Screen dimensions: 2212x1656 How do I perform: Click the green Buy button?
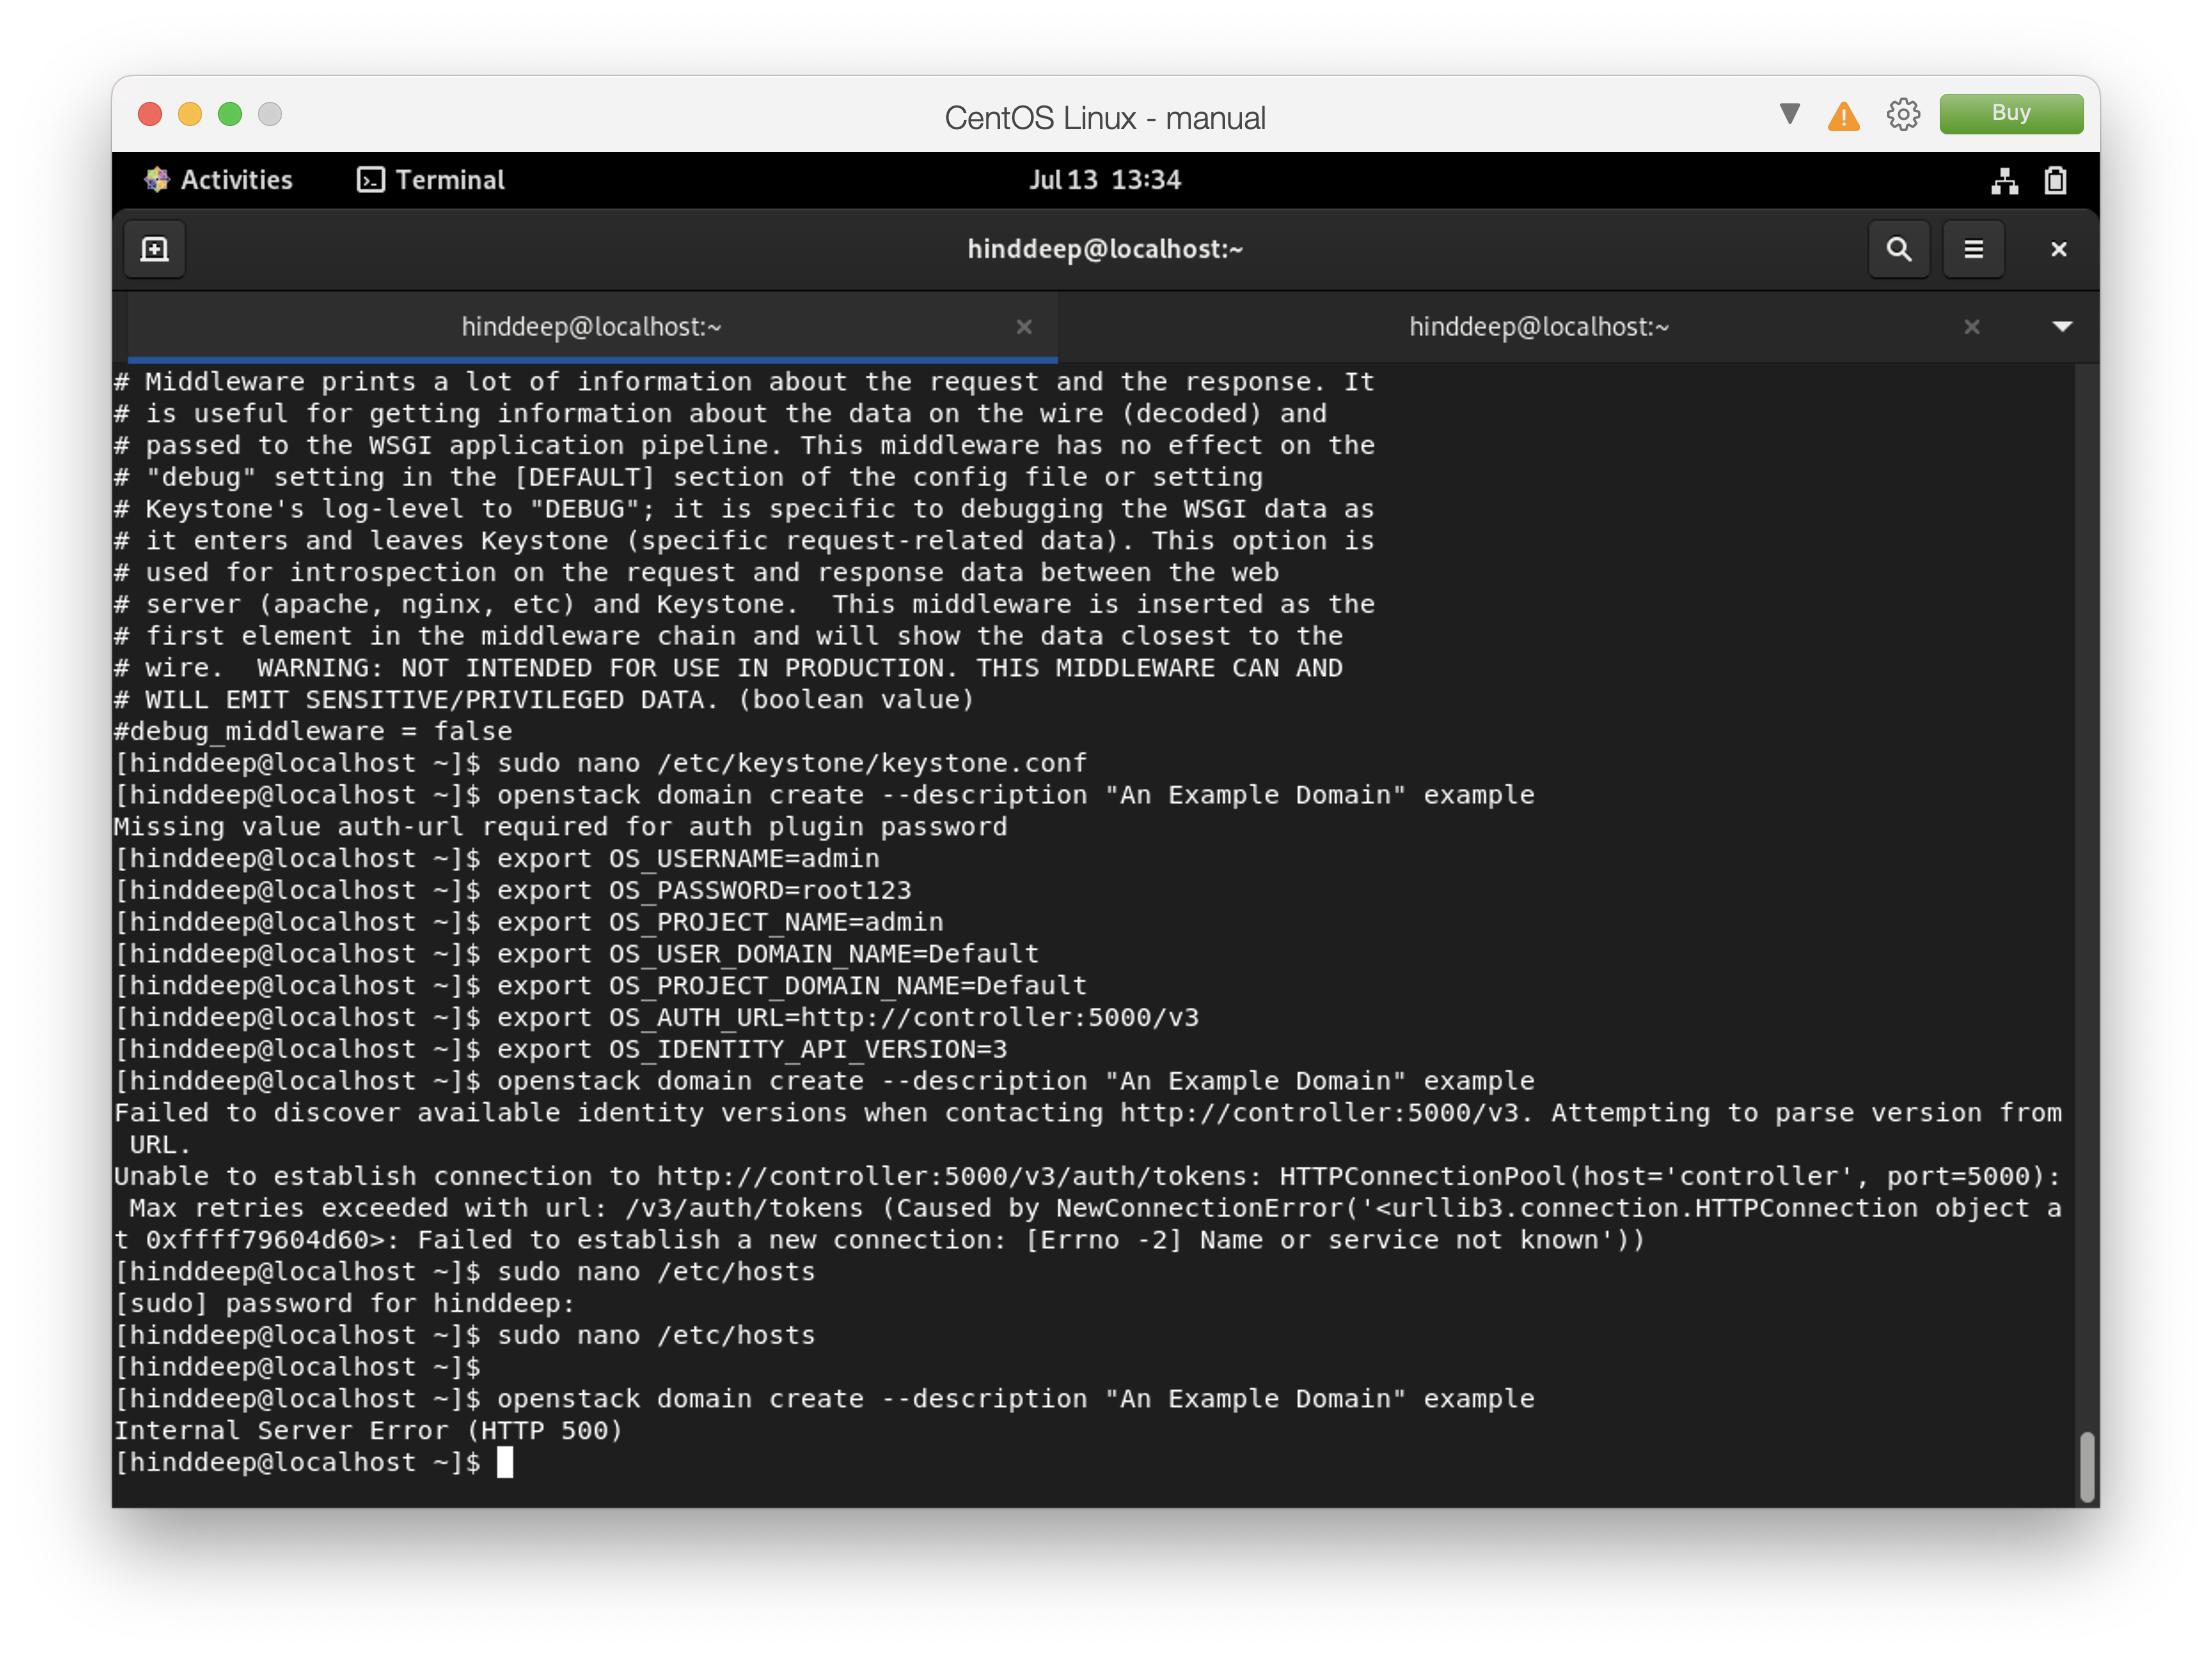pos(2011,113)
